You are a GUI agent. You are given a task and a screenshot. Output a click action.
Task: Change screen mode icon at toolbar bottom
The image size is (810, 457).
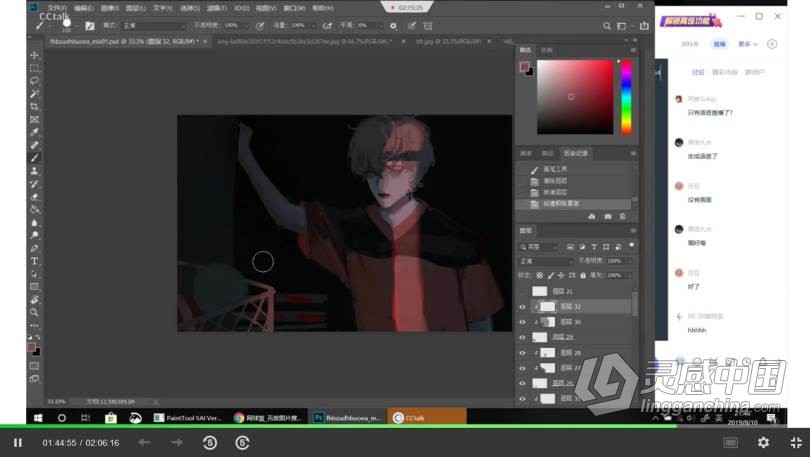click(x=35, y=379)
